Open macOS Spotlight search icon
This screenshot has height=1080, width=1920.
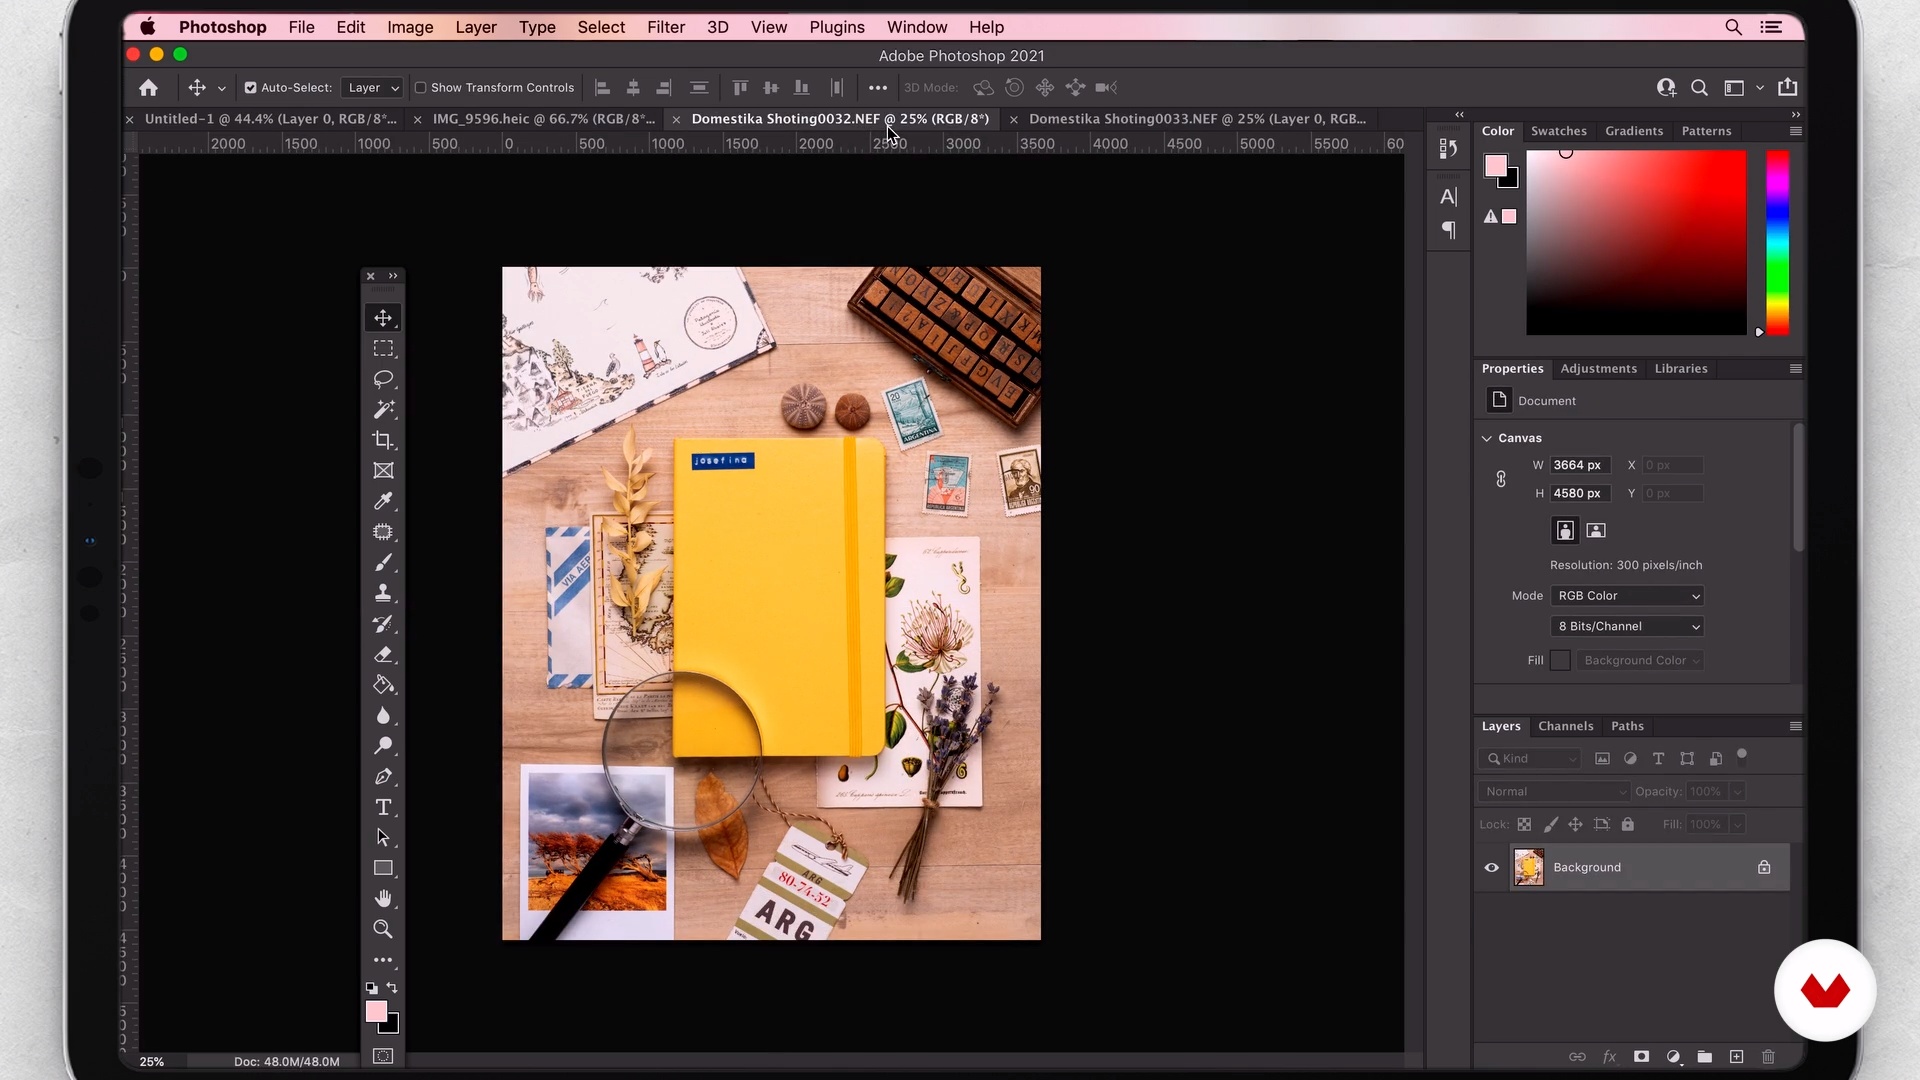[x=1734, y=27]
